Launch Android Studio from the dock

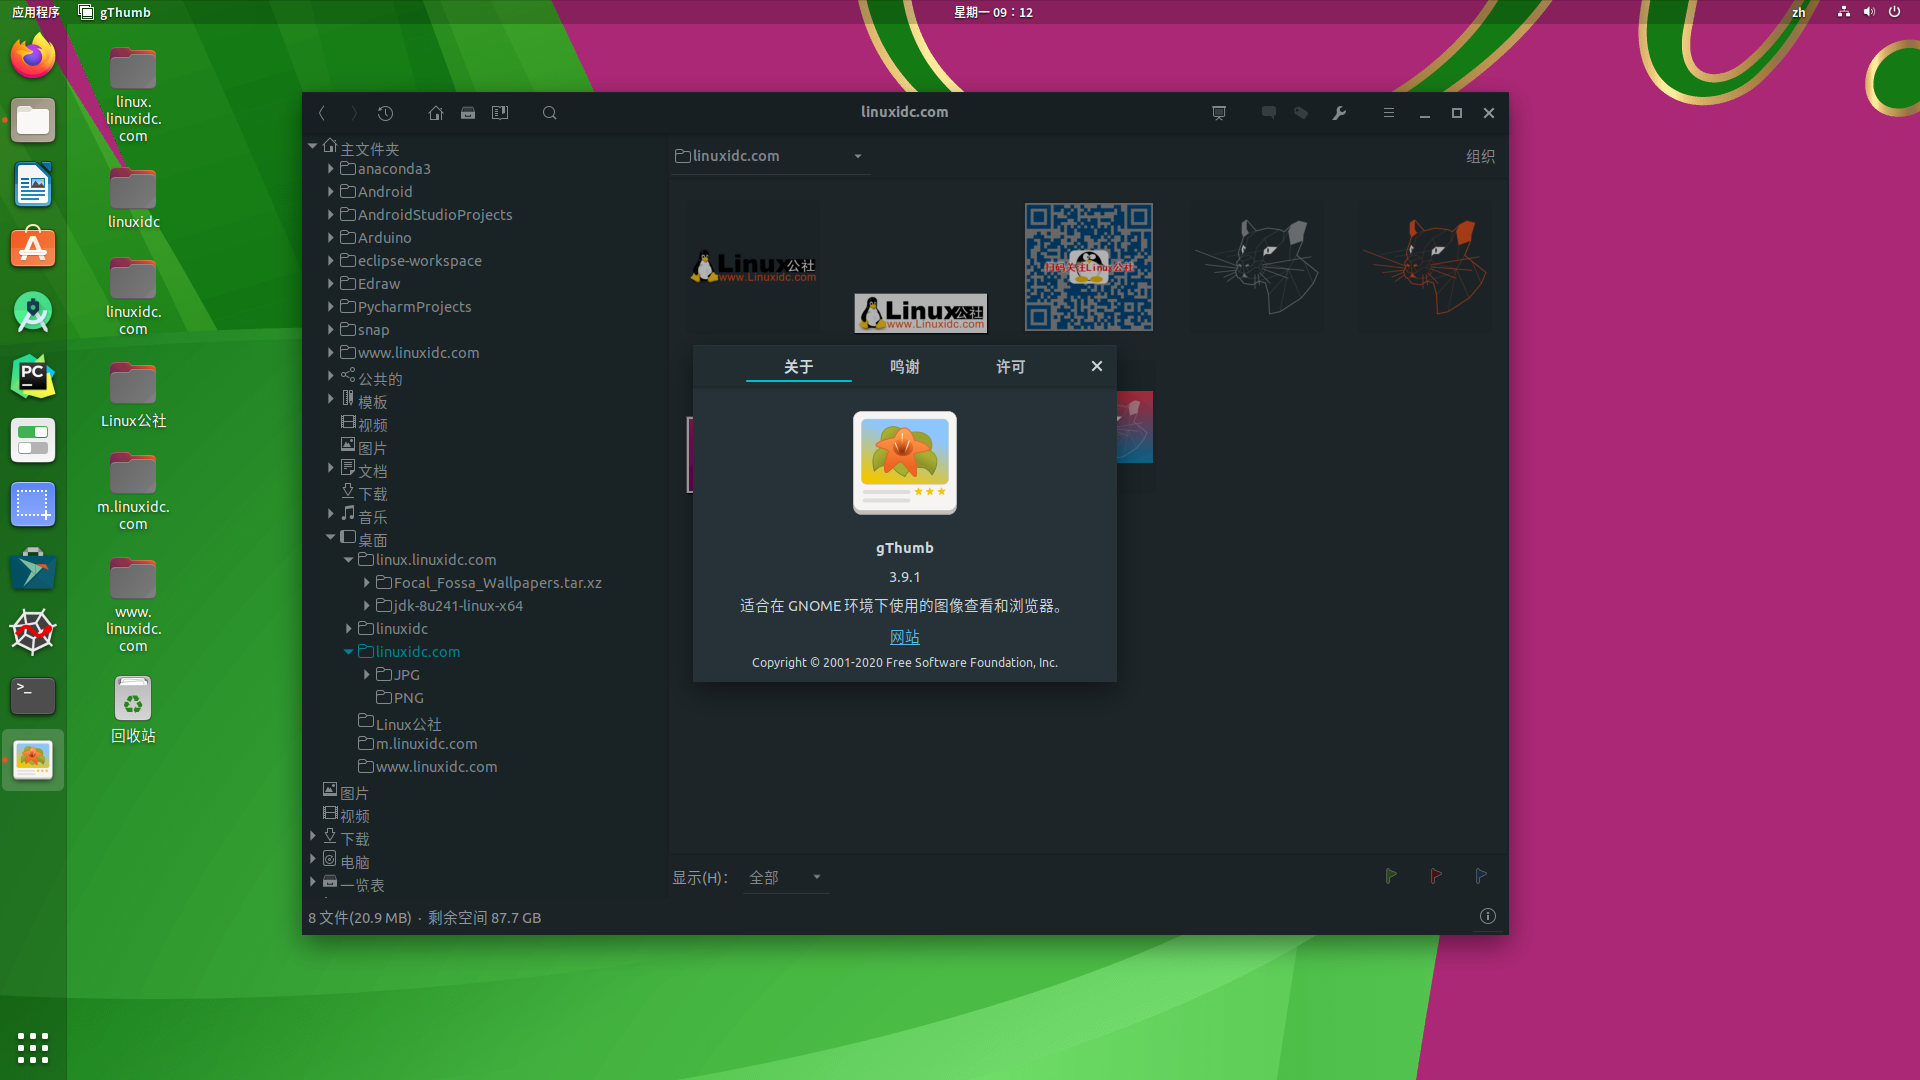point(33,312)
